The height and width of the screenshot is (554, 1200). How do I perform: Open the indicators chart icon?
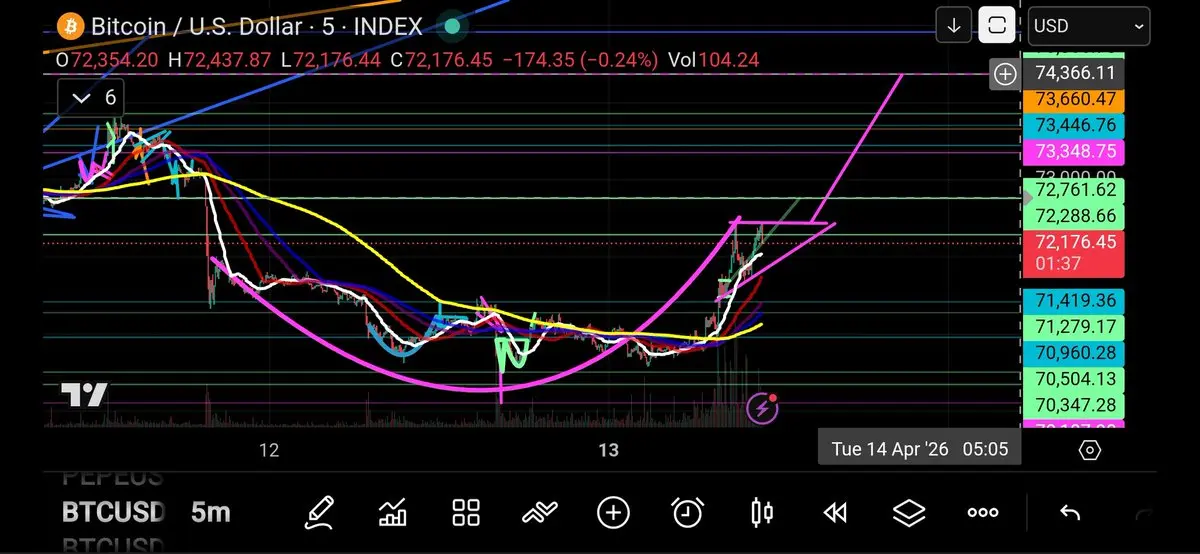coord(393,513)
